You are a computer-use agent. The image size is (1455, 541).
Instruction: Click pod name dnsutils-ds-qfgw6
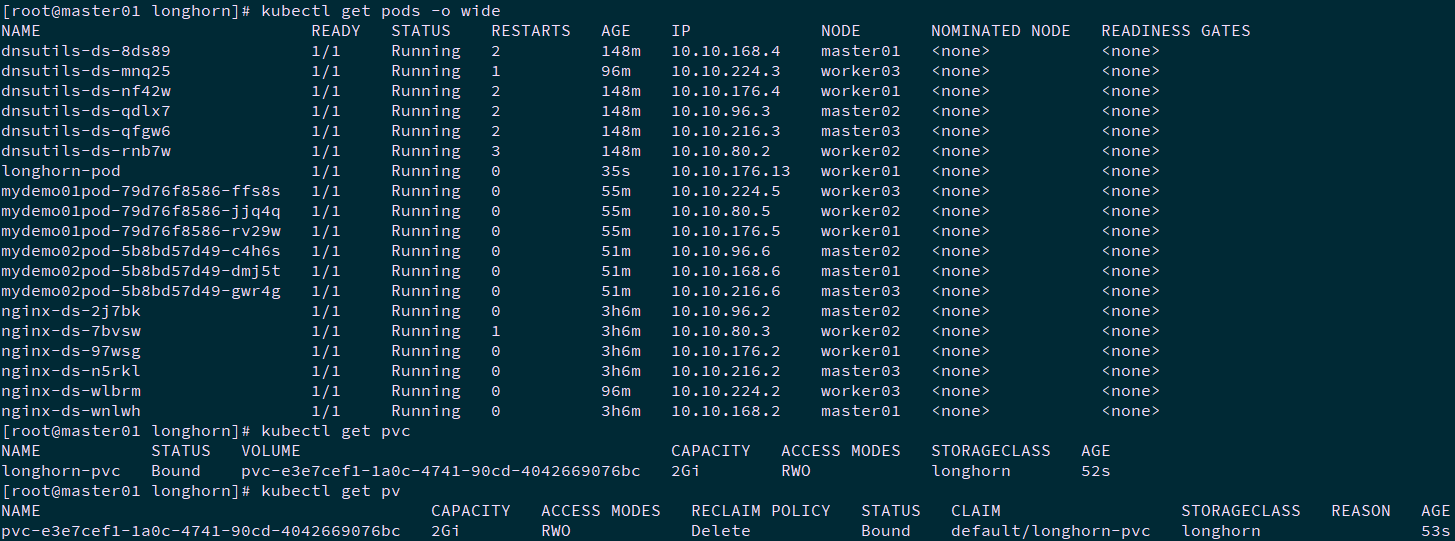click(x=86, y=131)
